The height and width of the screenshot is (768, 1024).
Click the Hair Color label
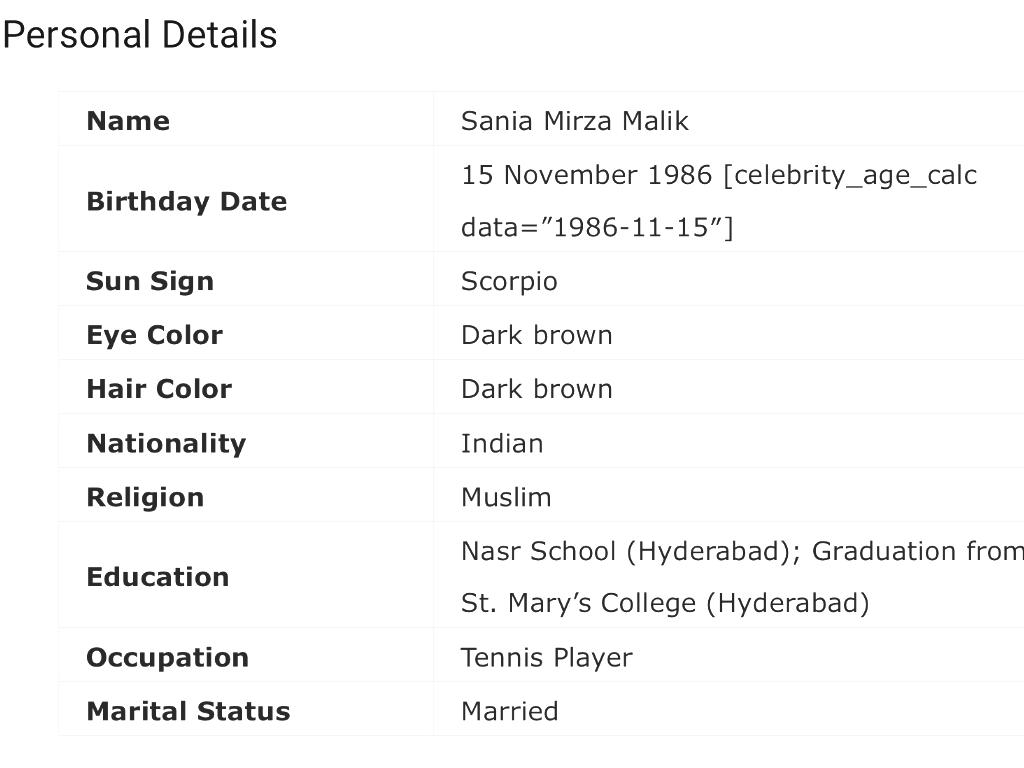(159, 389)
